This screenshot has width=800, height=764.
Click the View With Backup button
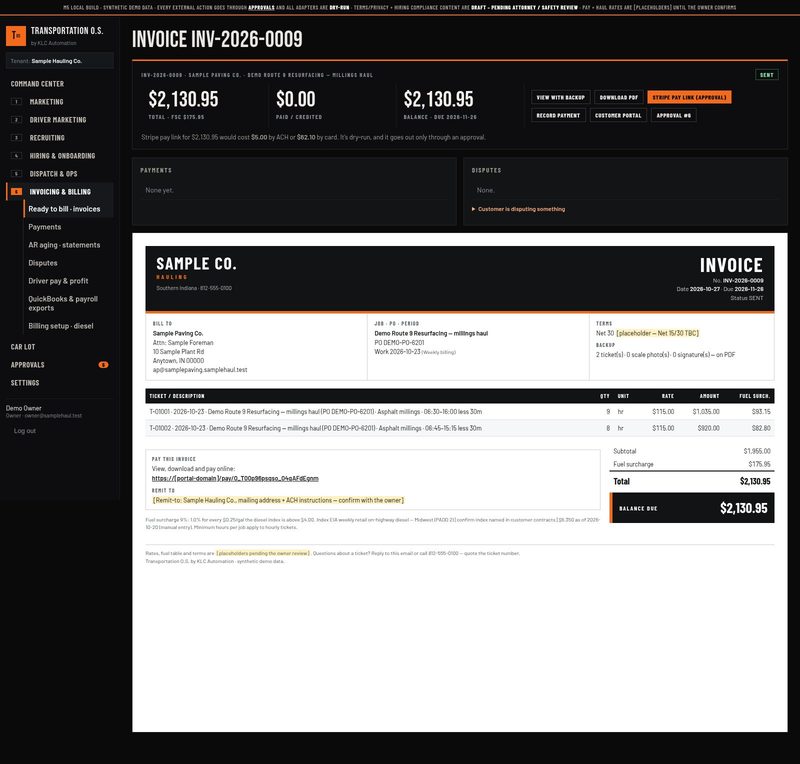(x=560, y=97)
